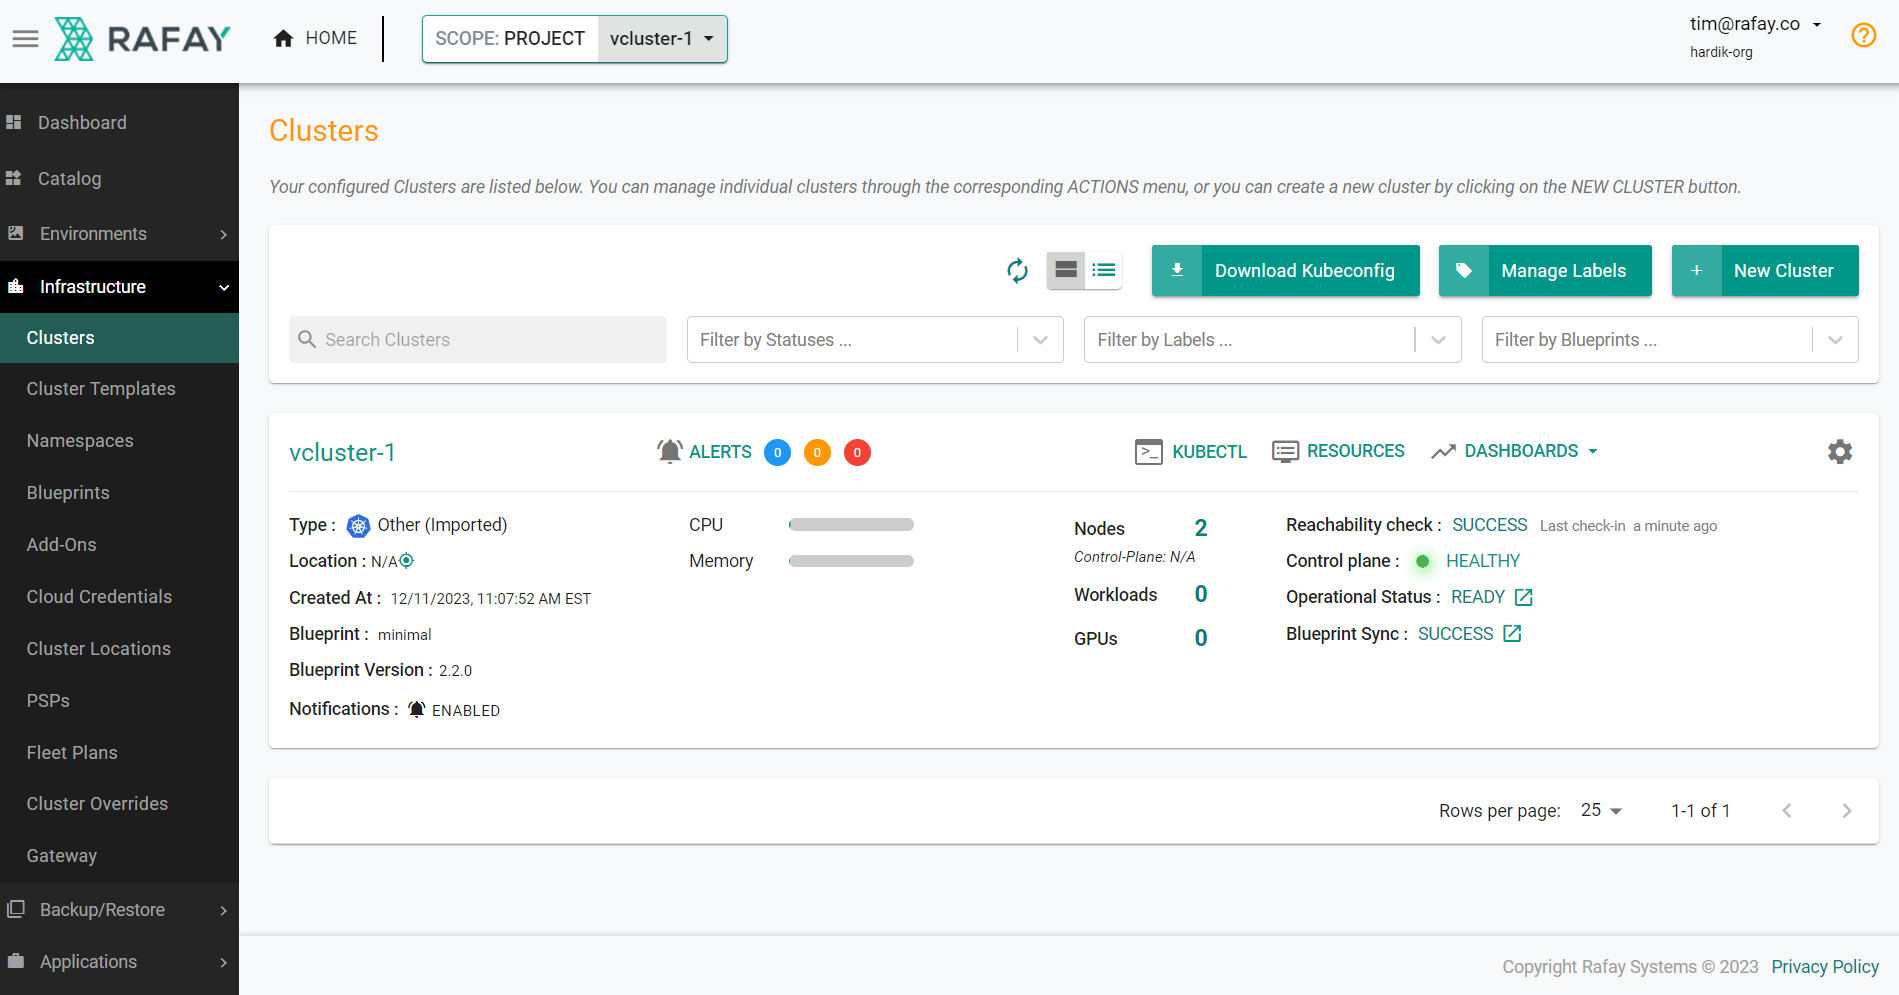Click the HEALTHY control plane status

tap(1483, 561)
